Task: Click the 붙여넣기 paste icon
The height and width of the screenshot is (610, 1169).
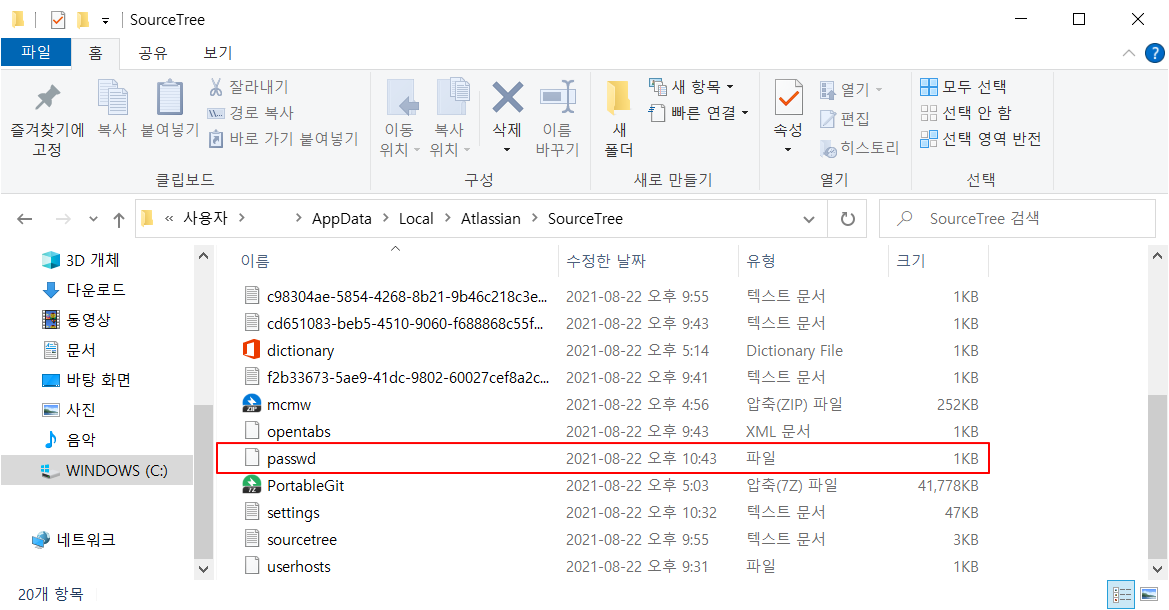Action: point(169,109)
